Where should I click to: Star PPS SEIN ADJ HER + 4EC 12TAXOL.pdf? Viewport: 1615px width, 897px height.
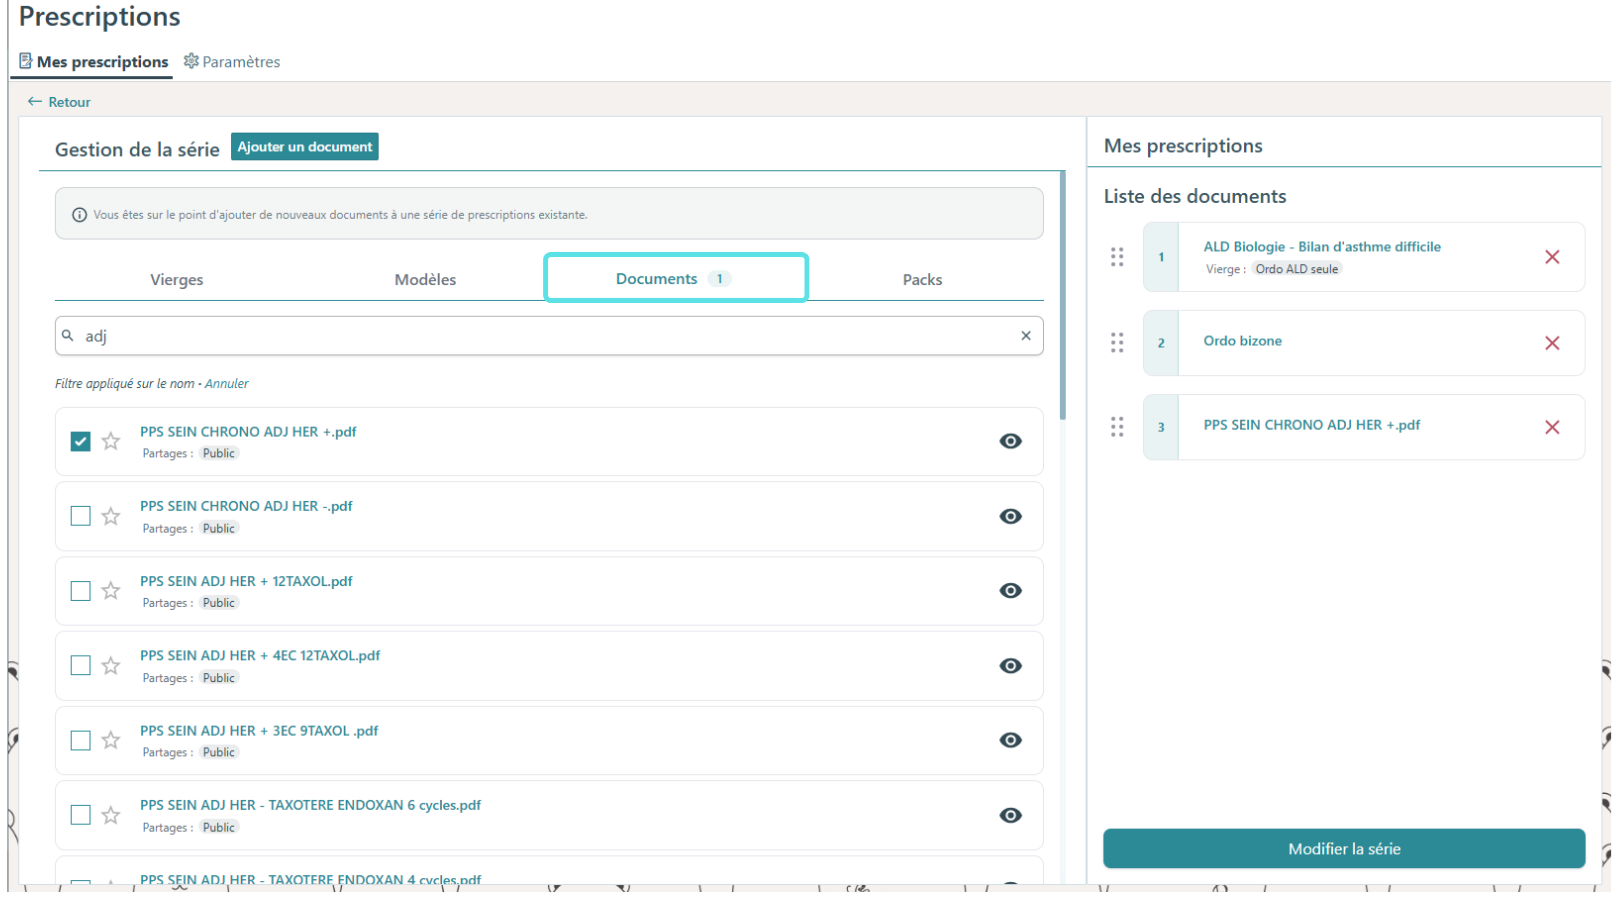click(111, 666)
